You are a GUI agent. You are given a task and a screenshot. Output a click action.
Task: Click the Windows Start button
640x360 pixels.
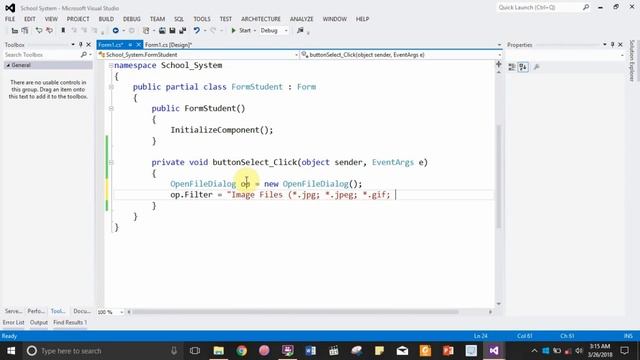(11, 351)
